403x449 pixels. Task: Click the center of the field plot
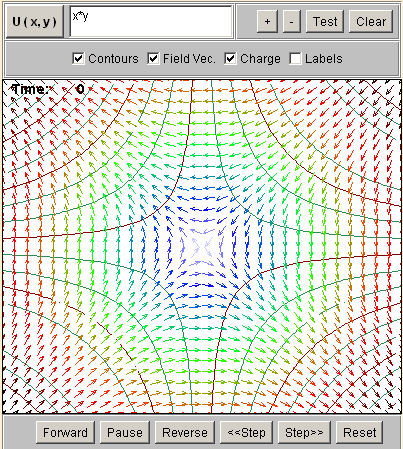[x=202, y=247]
